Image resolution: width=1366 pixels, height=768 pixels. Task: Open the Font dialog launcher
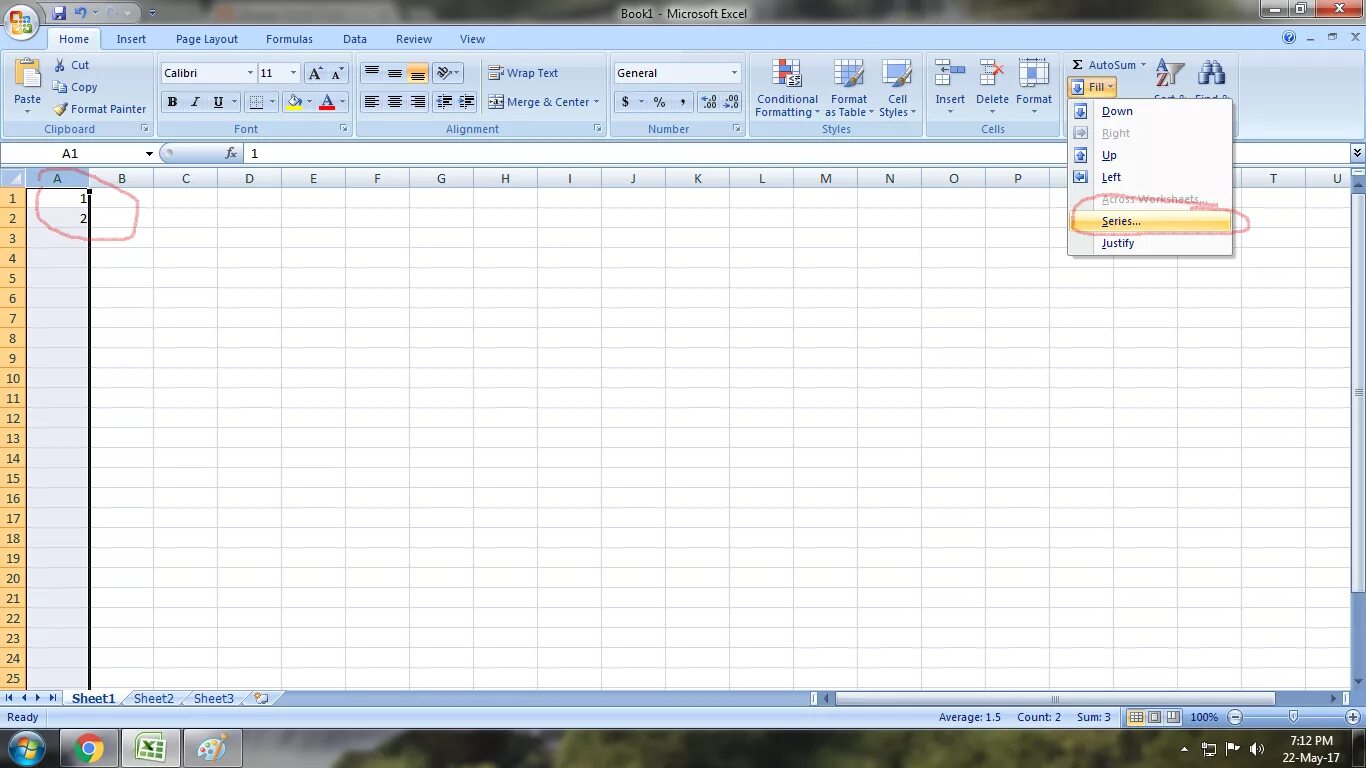coord(344,129)
